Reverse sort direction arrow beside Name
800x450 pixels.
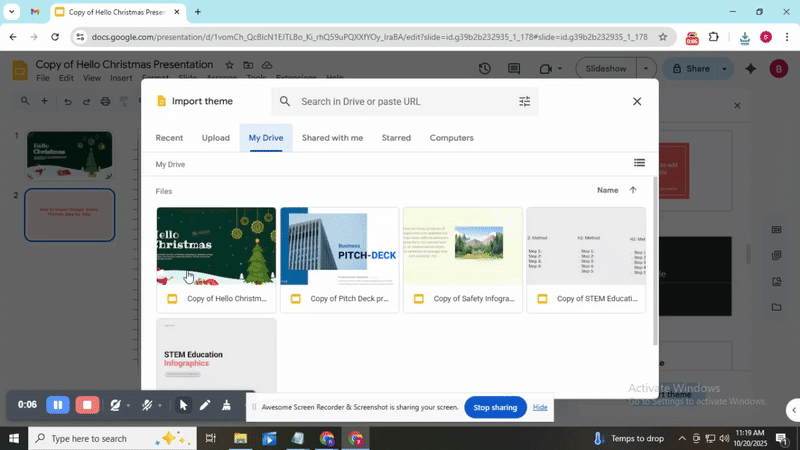633,190
